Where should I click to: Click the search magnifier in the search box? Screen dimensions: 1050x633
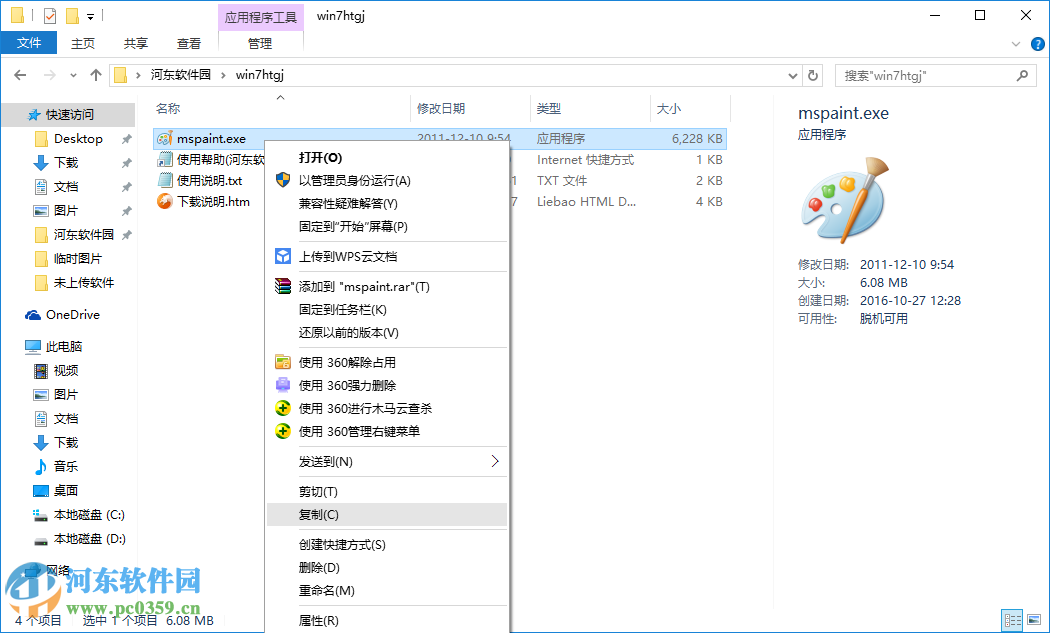[1022, 74]
